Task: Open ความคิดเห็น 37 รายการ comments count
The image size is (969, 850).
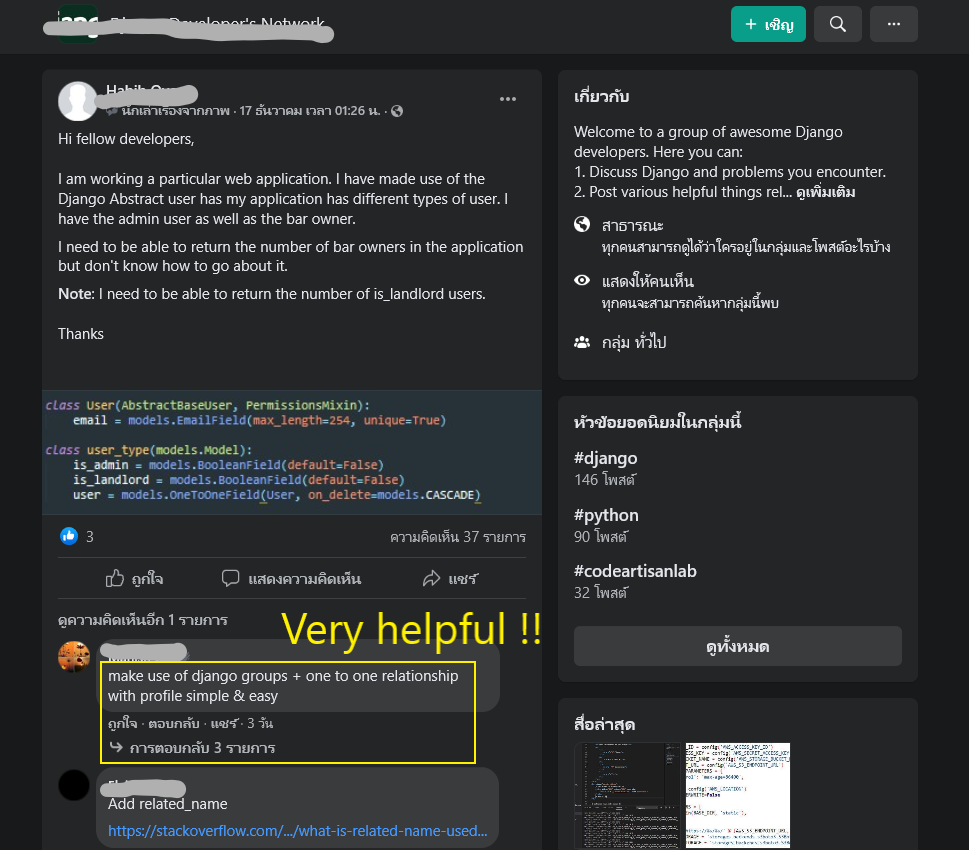Action: [458, 537]
